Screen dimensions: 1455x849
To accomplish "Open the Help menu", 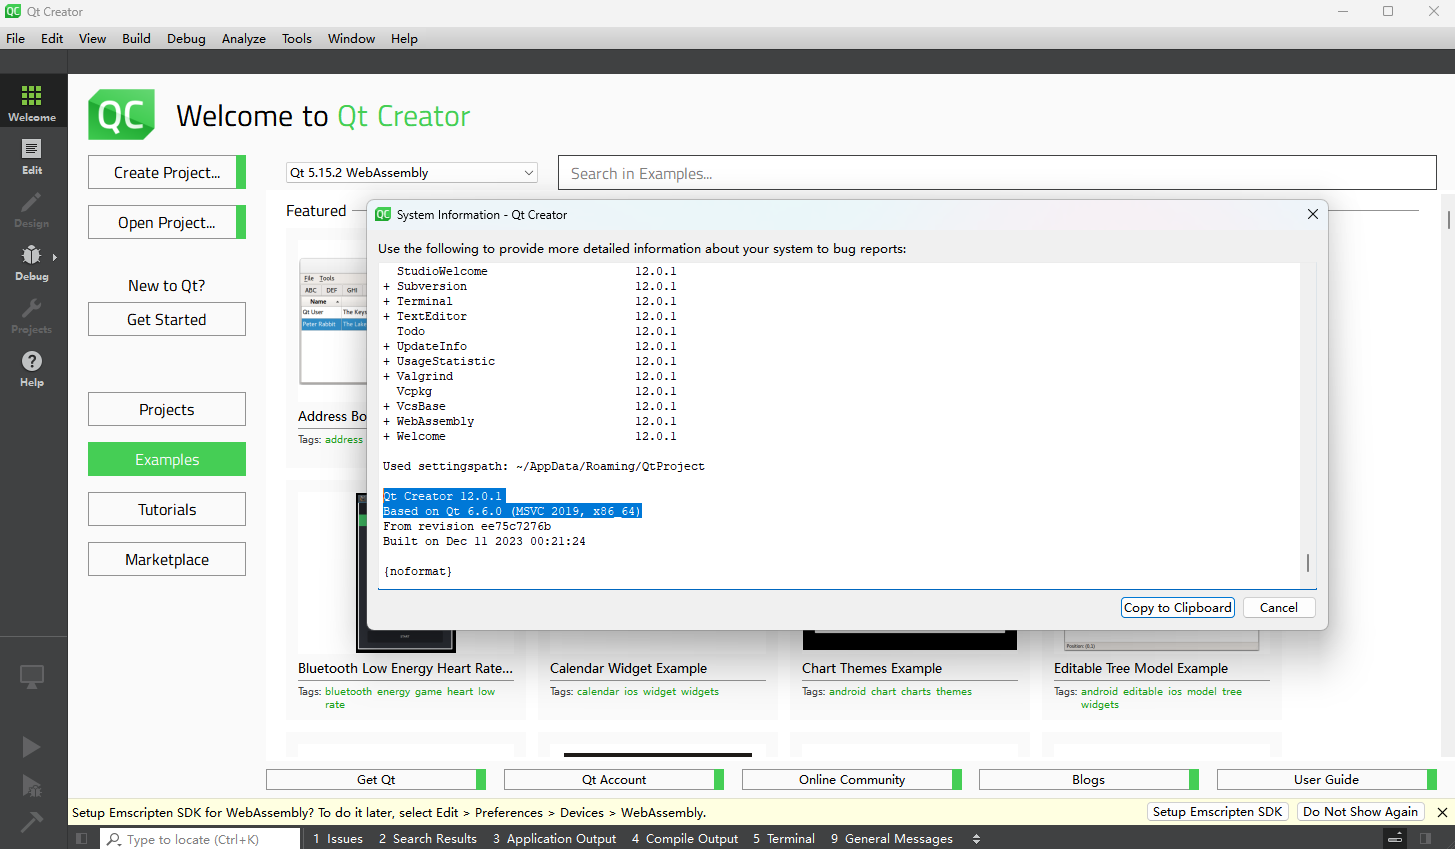I will pyautogui.click(x=404, y=38).
